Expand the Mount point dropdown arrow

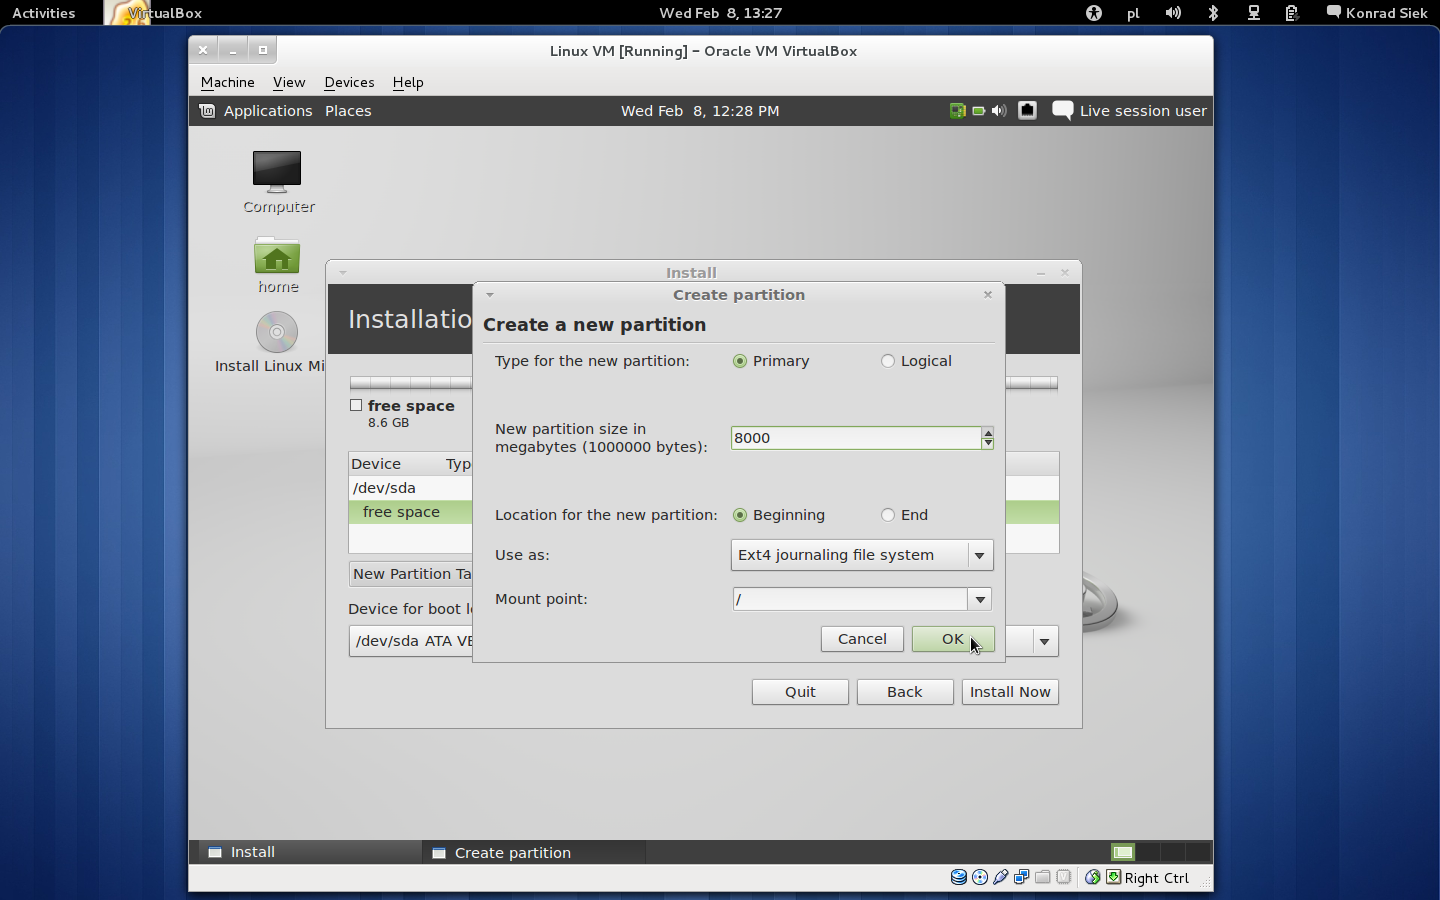[x=980, y=599]
